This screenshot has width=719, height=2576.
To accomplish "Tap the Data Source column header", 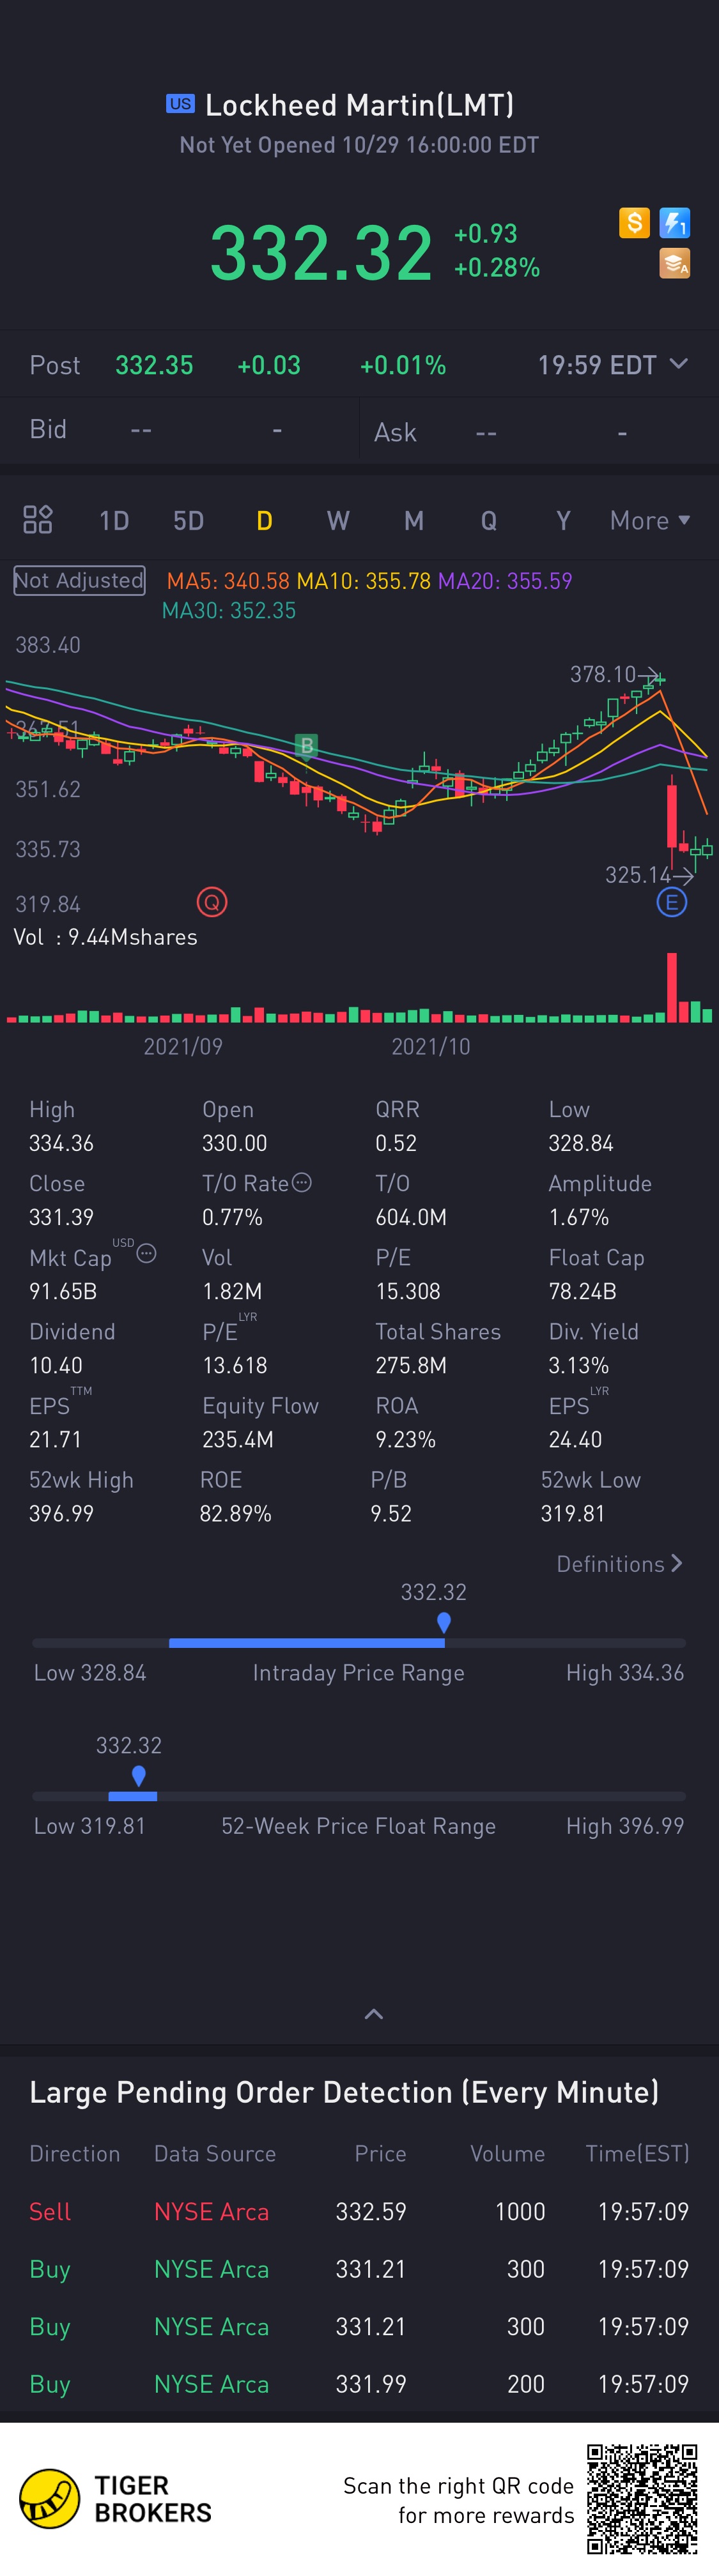I will pyautogui.click(x=215, y=2153).
